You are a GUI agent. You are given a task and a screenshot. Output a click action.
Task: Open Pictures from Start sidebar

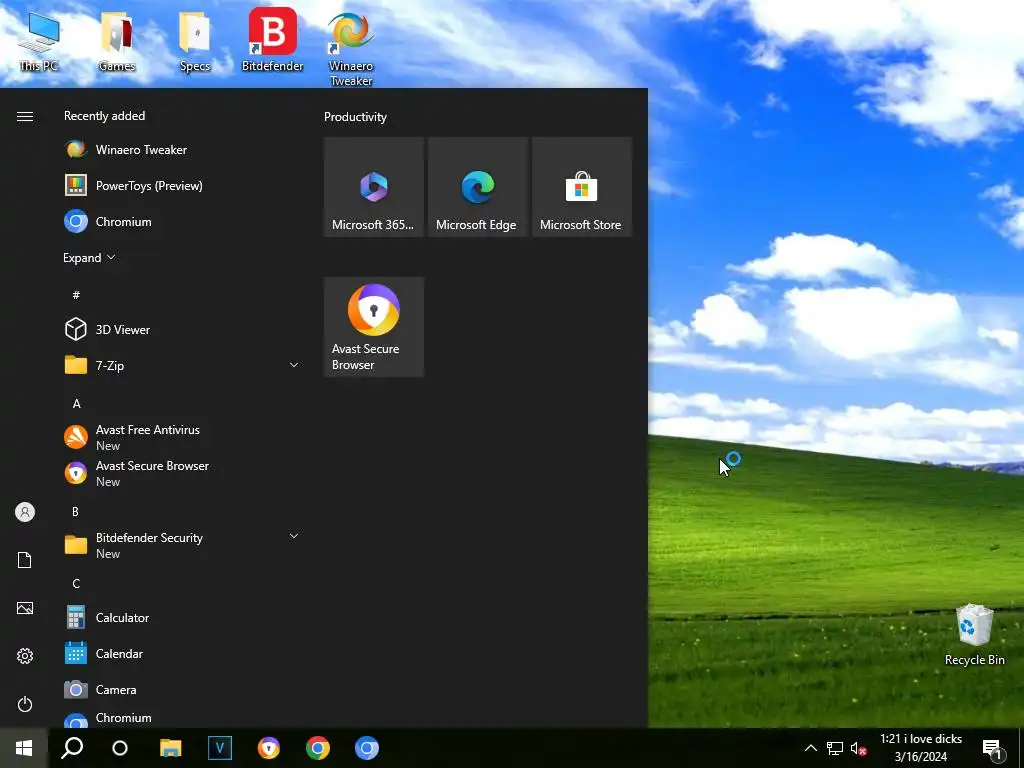pyautogui.click(x=25, y=608)
